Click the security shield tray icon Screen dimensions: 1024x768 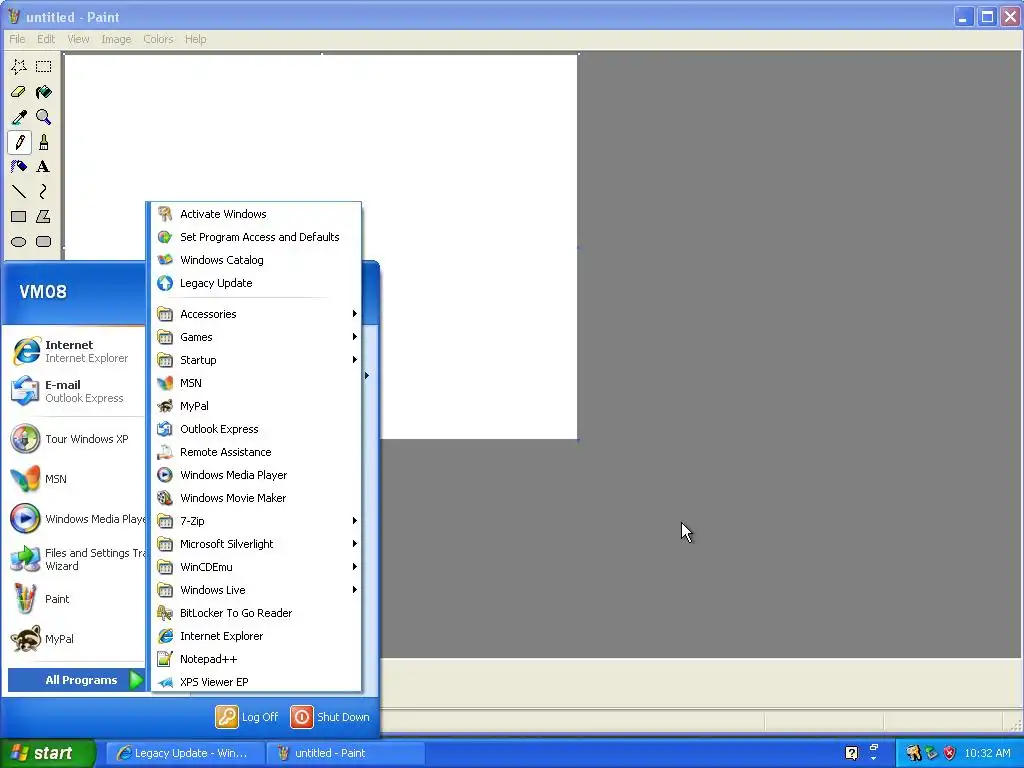pos(949,753)
